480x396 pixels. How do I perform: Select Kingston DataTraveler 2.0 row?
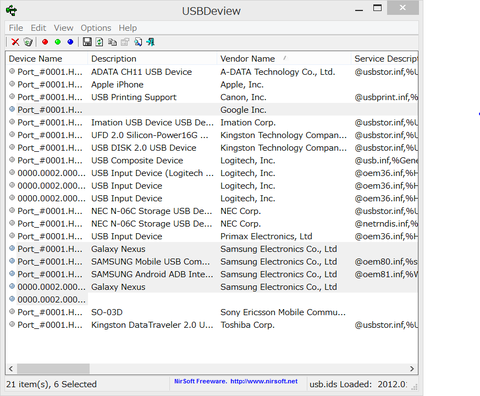click(212, 325)
